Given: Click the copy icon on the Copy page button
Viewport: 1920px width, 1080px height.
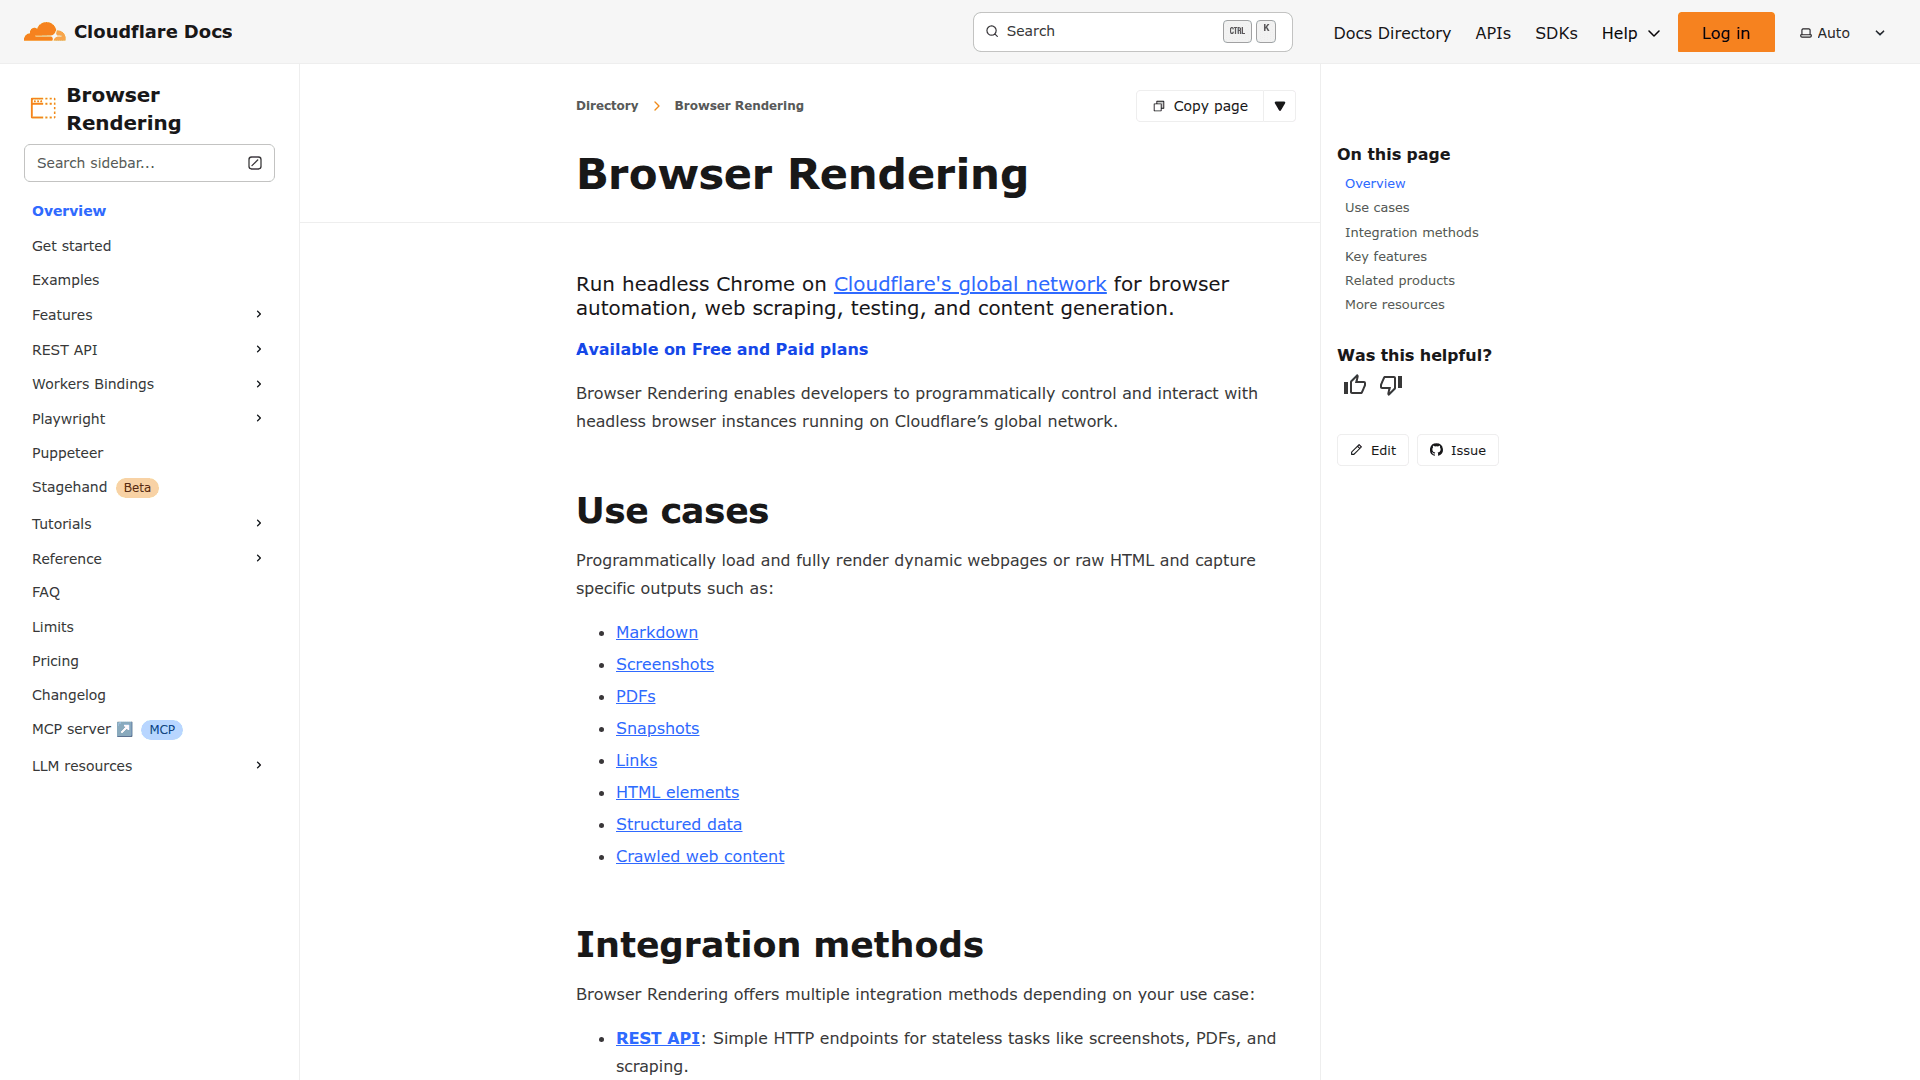Looking at the screenshot, I should coord(1159,105).
